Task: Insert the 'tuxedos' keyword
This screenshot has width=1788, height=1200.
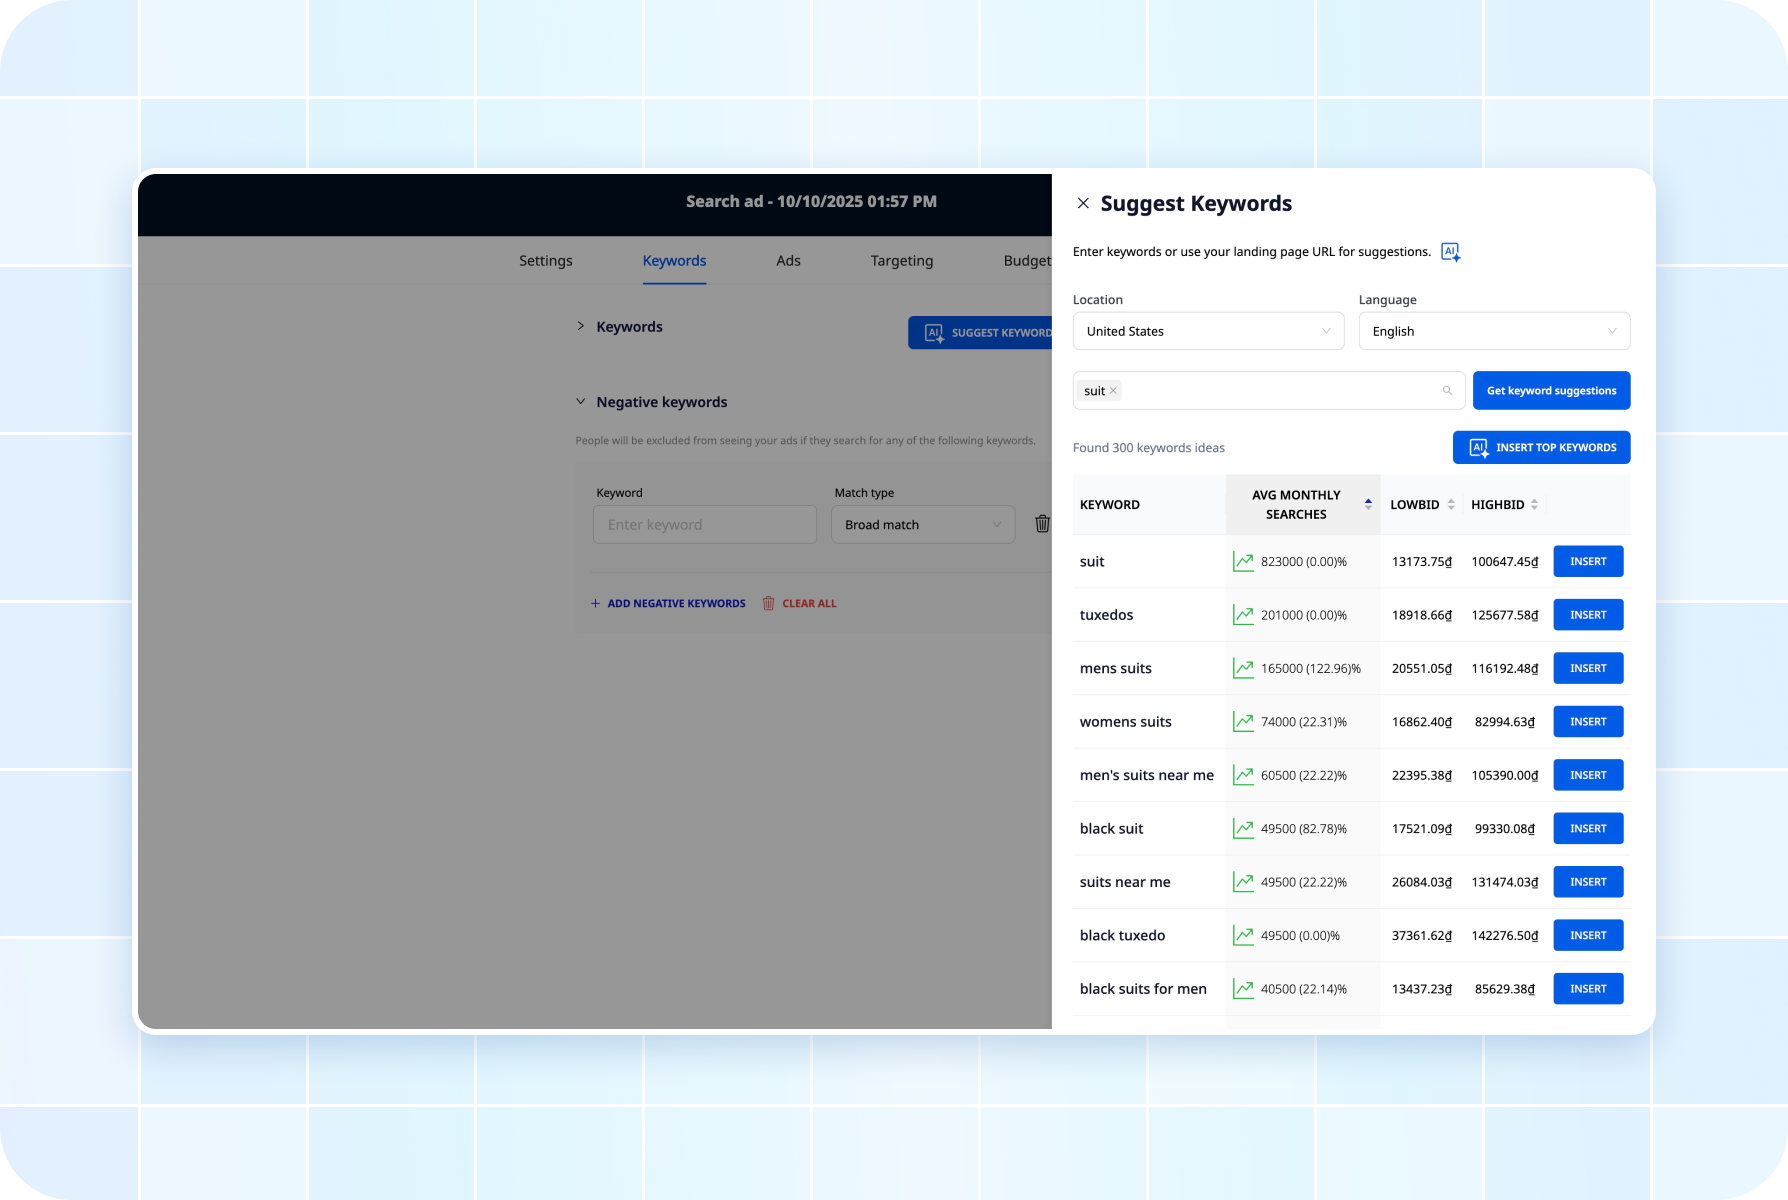Action: (1587, 615)
